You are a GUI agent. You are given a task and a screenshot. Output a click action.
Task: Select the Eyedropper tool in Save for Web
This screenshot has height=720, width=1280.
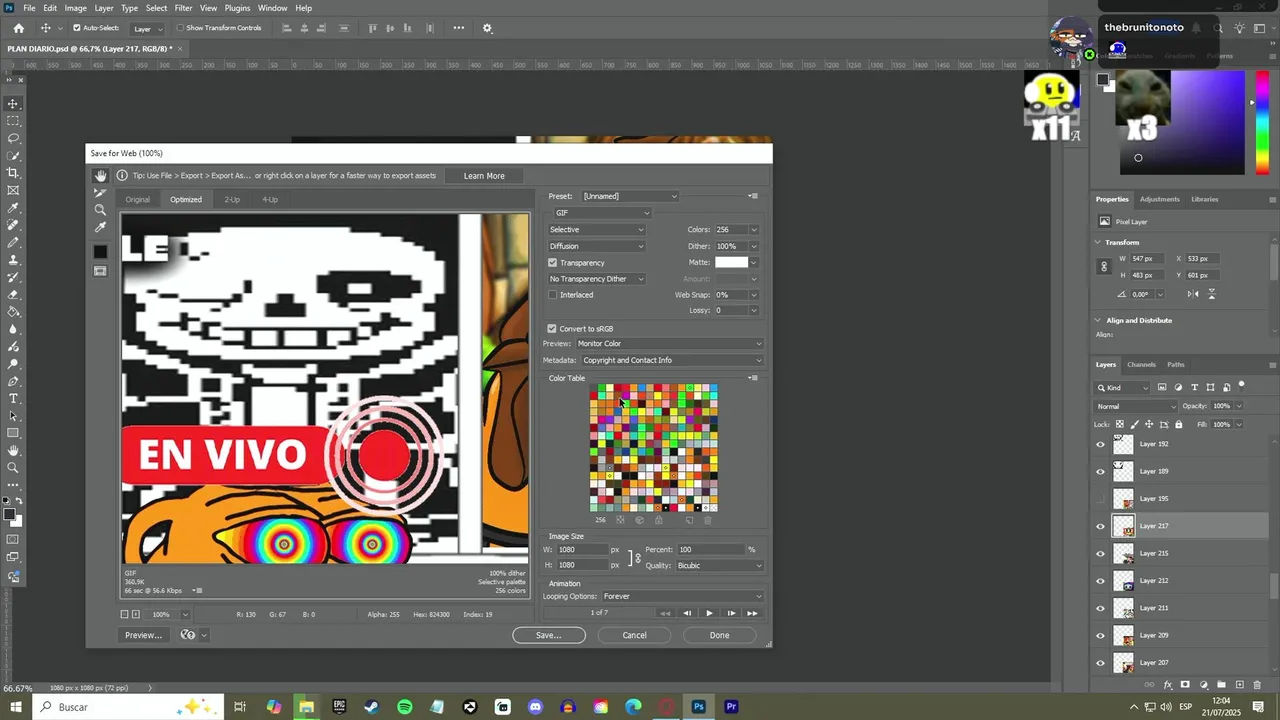click(x=100, y=227)
